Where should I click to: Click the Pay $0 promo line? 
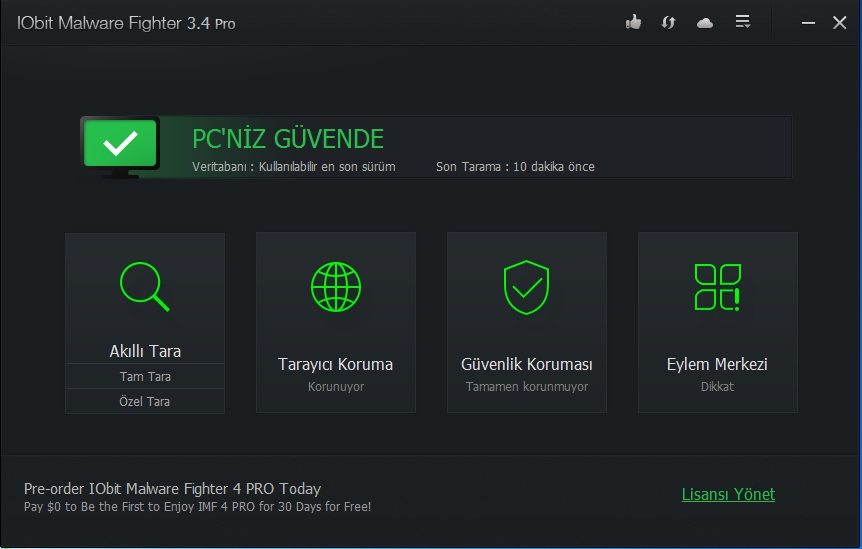(197, 507)
